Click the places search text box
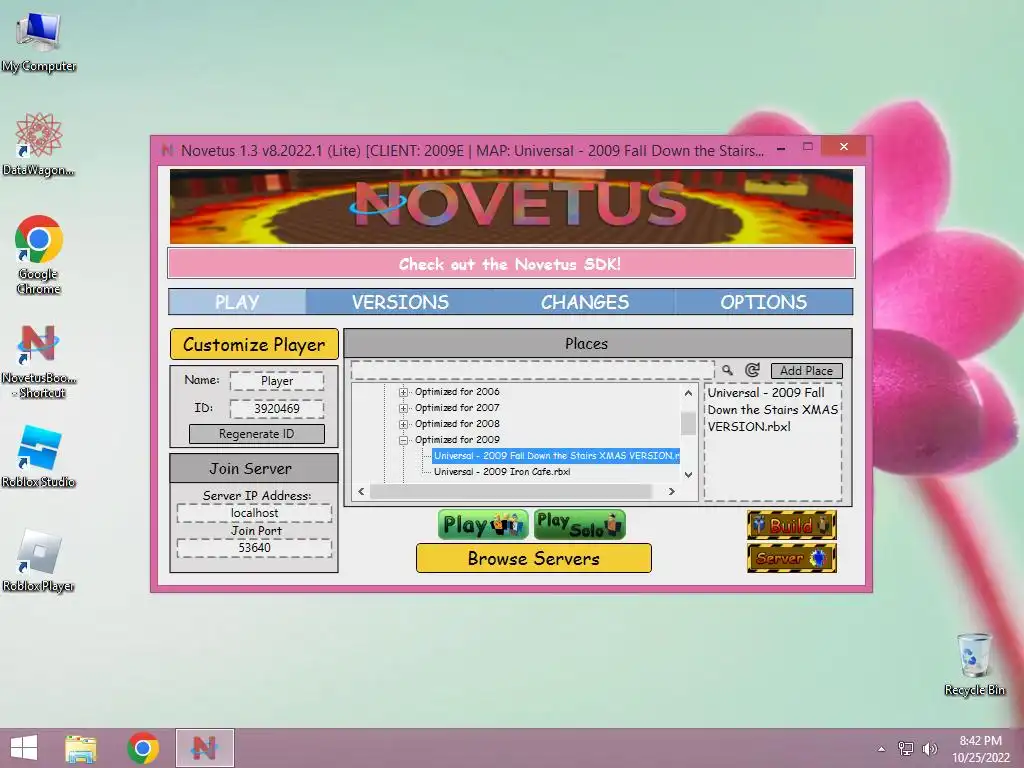The height and width of the screenshot is (768, 1024). point(532,370)
